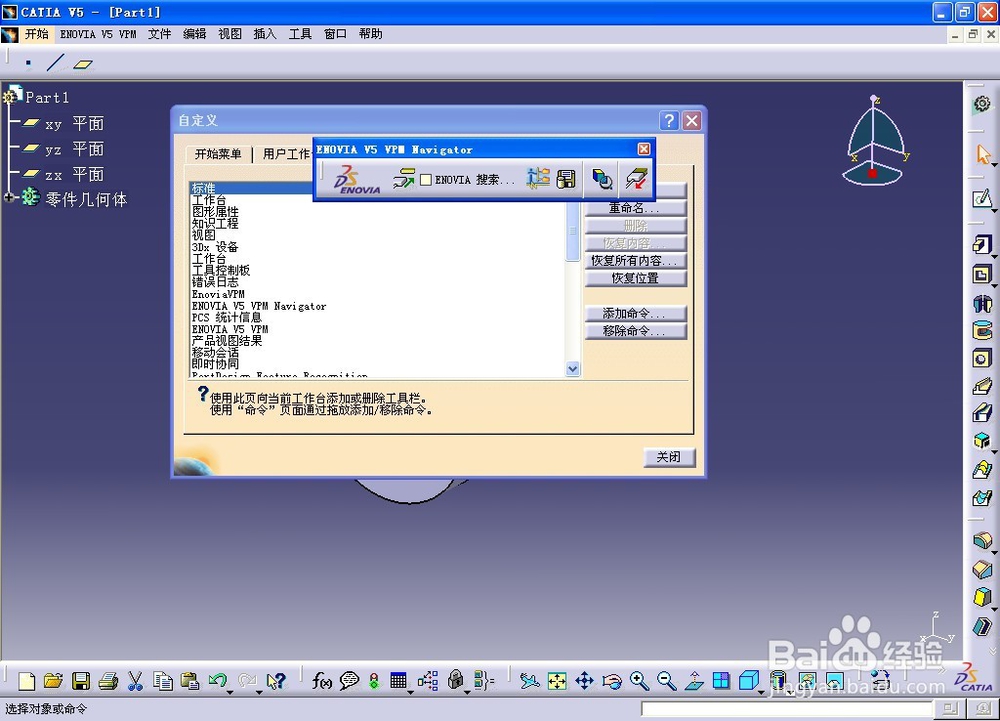Click the Shell tool icon
Viewport: 1000px width, 721px height.
click(982, 625)
